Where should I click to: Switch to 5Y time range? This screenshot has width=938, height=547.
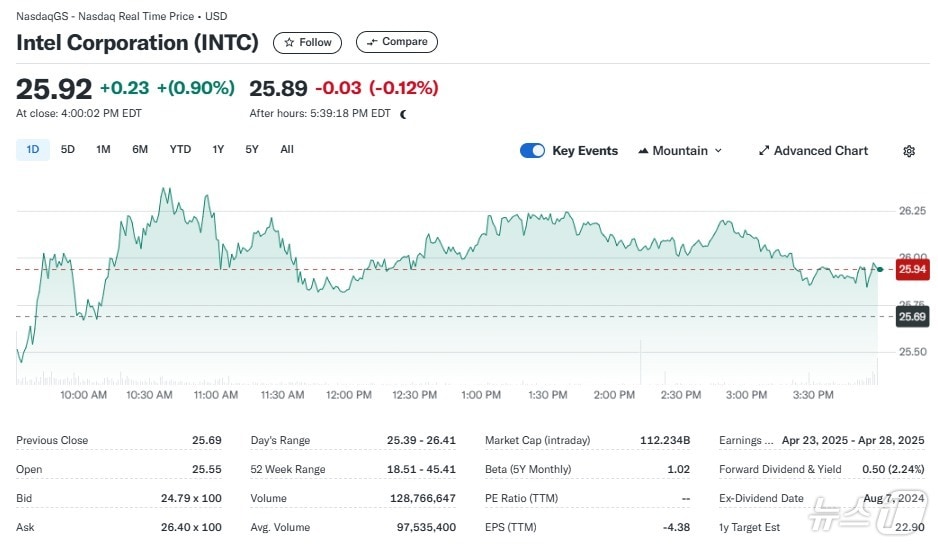tap(252, 150)
